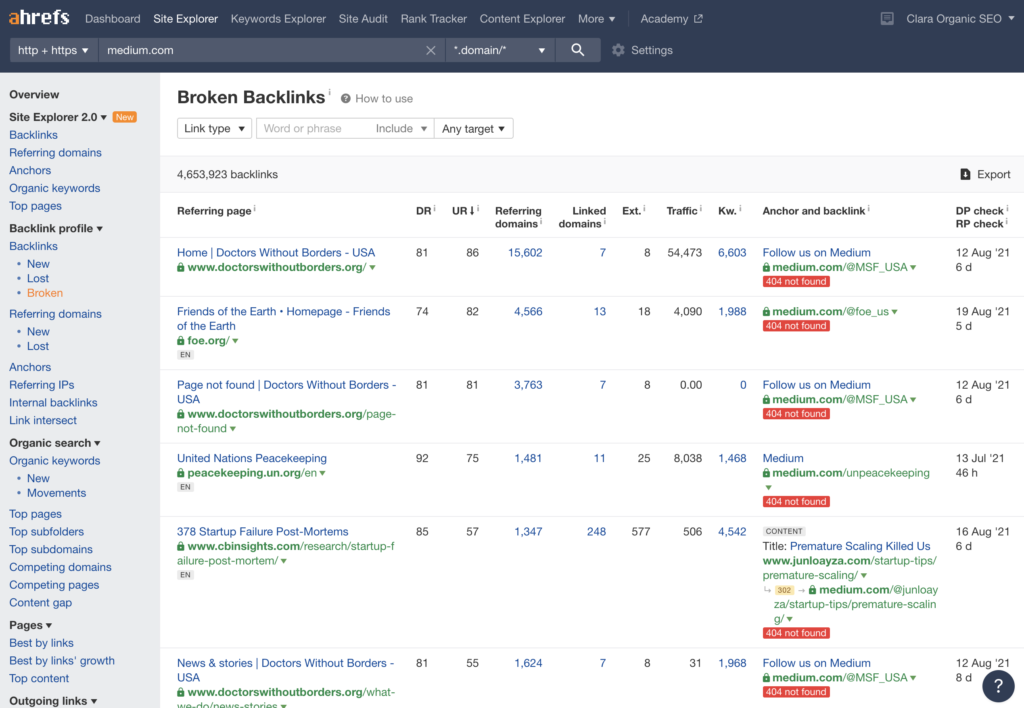Click the Word or phrase input field
Viewport: 1024px width, 708px height.
313,129
